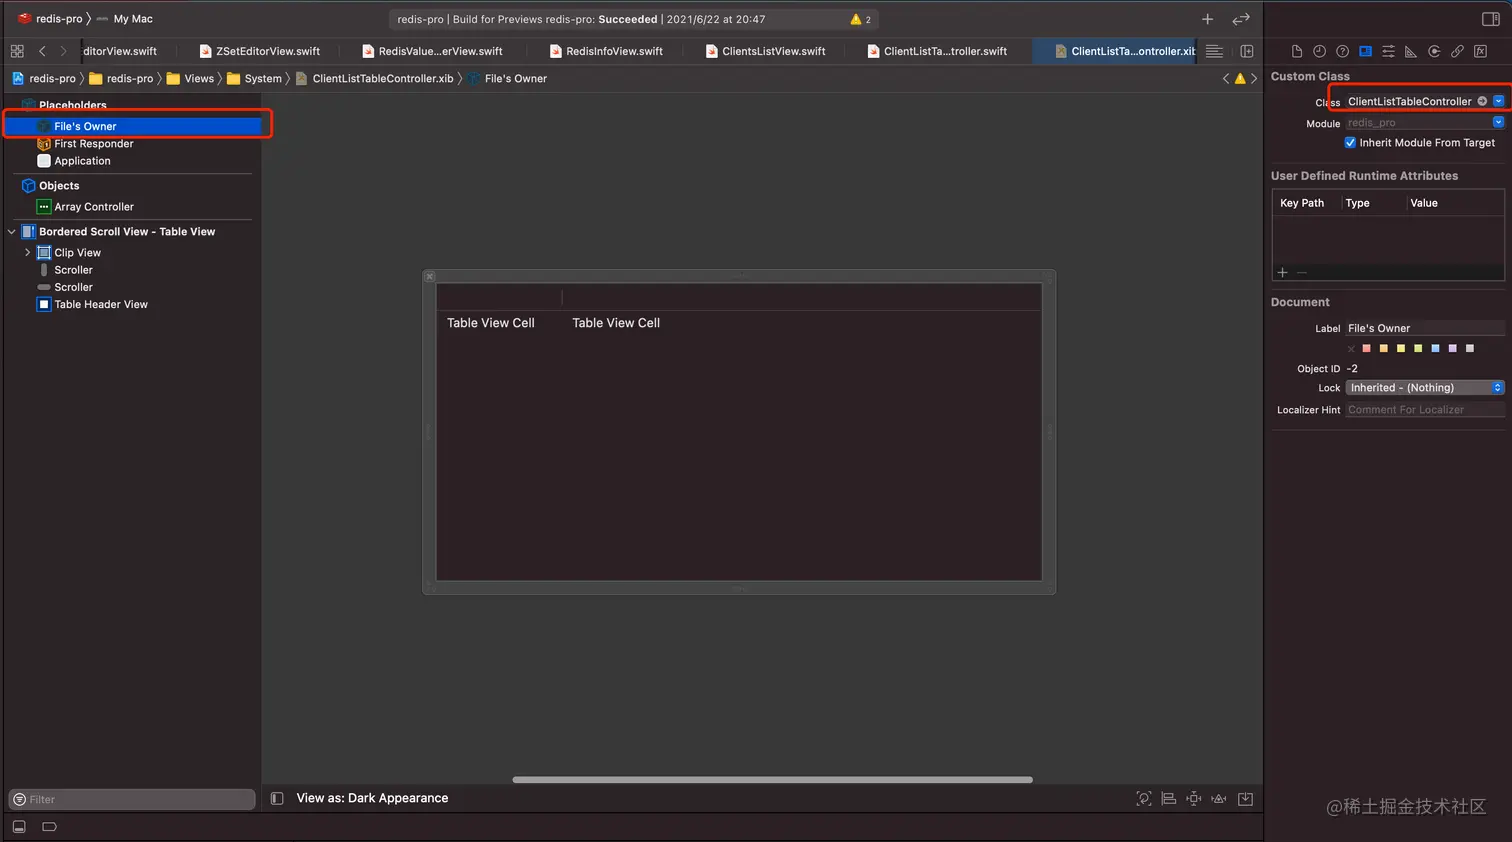Select the Identity inspector icon
Screen dimensions: 1512x842
tap(1365, 51)
